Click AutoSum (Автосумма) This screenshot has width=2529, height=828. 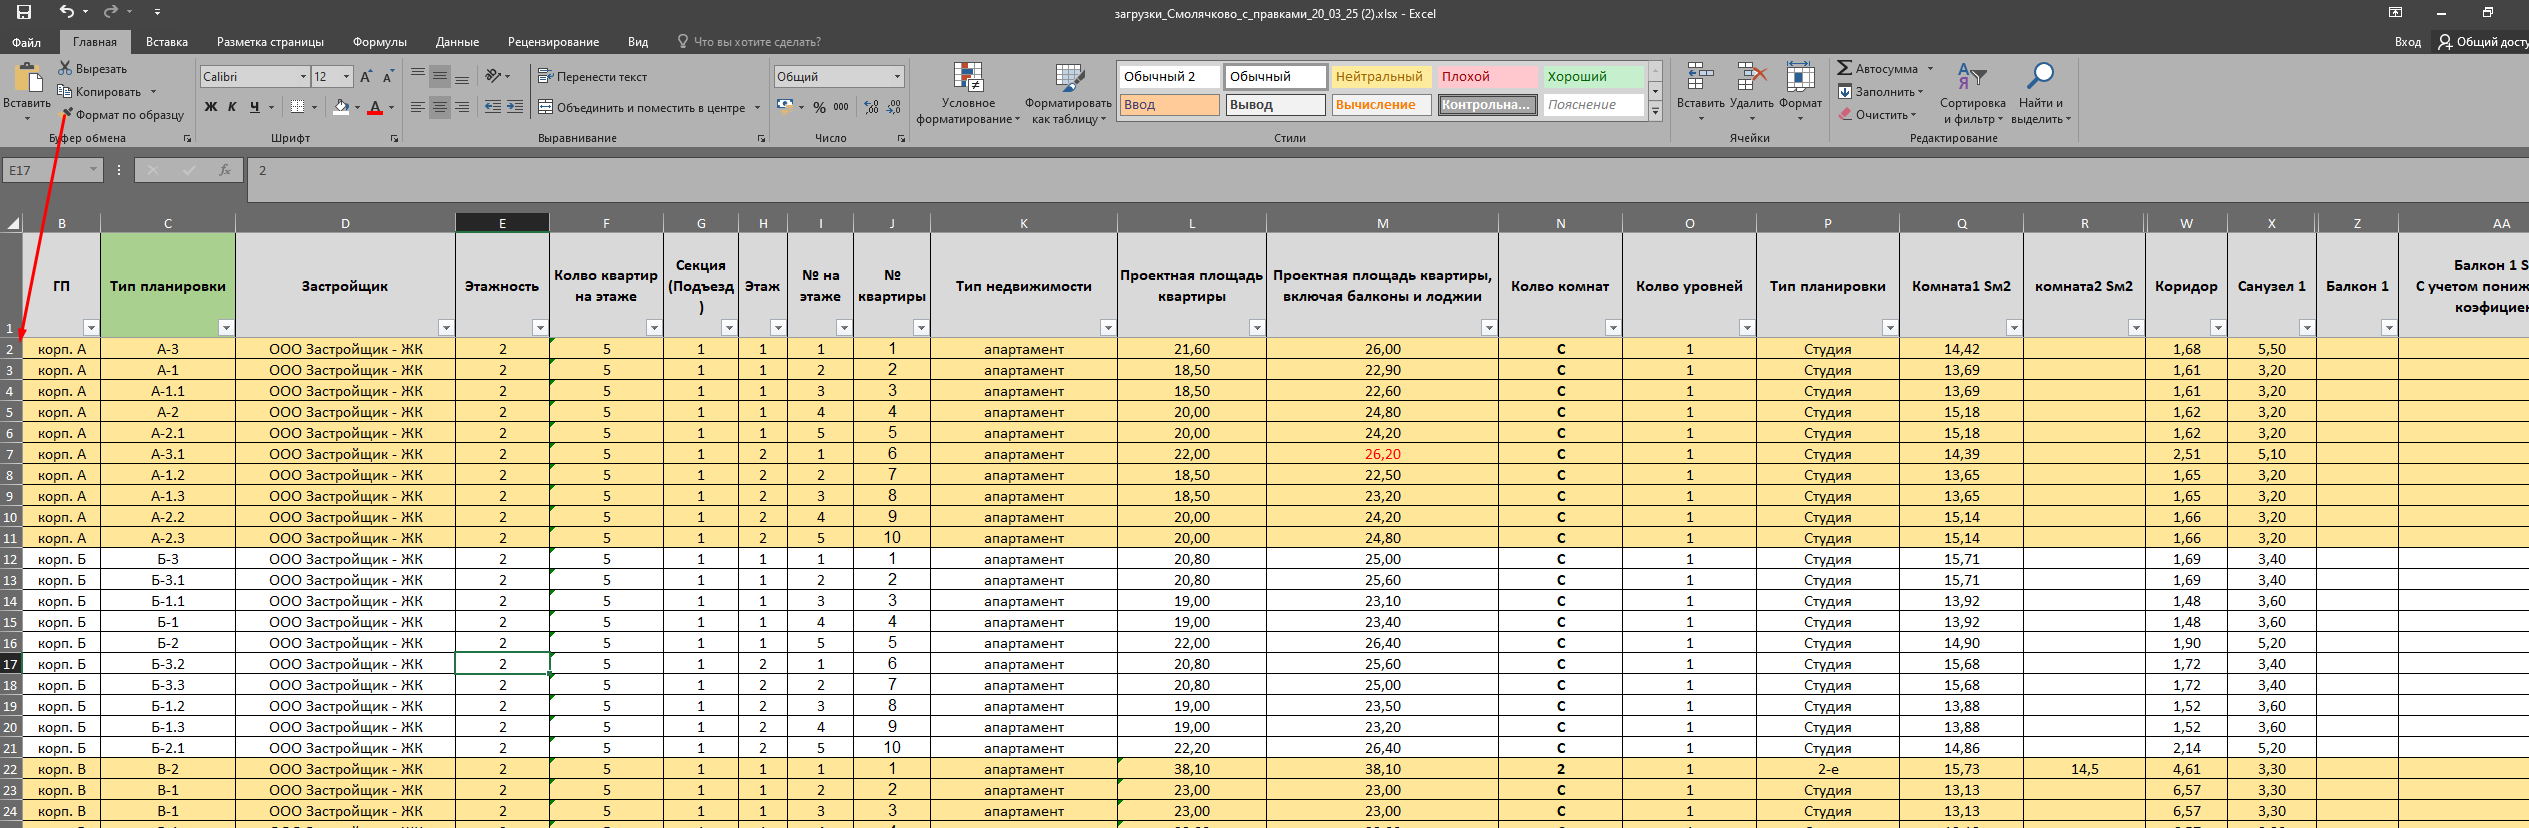tap(1877, 69)
